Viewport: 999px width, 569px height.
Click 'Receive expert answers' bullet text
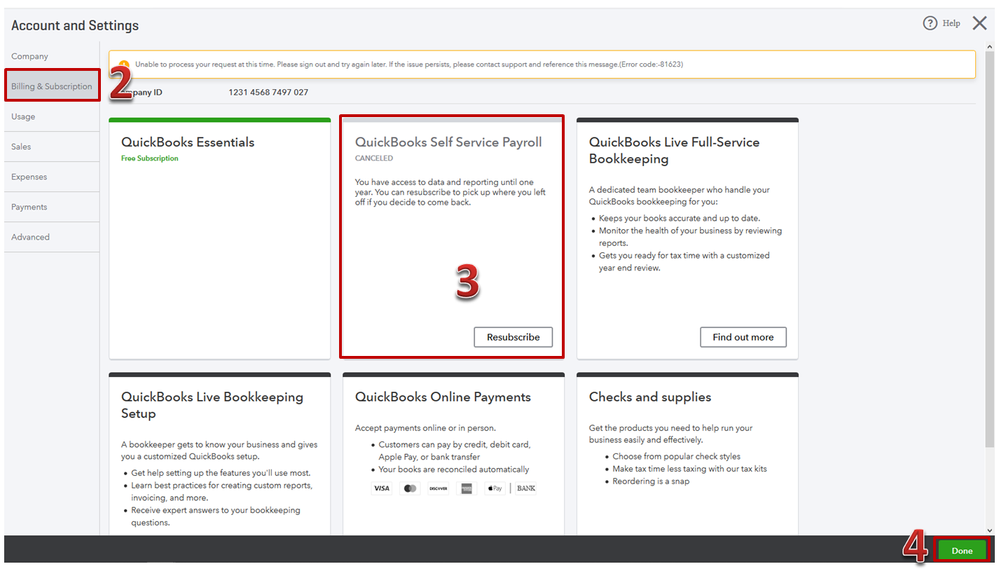215,516
